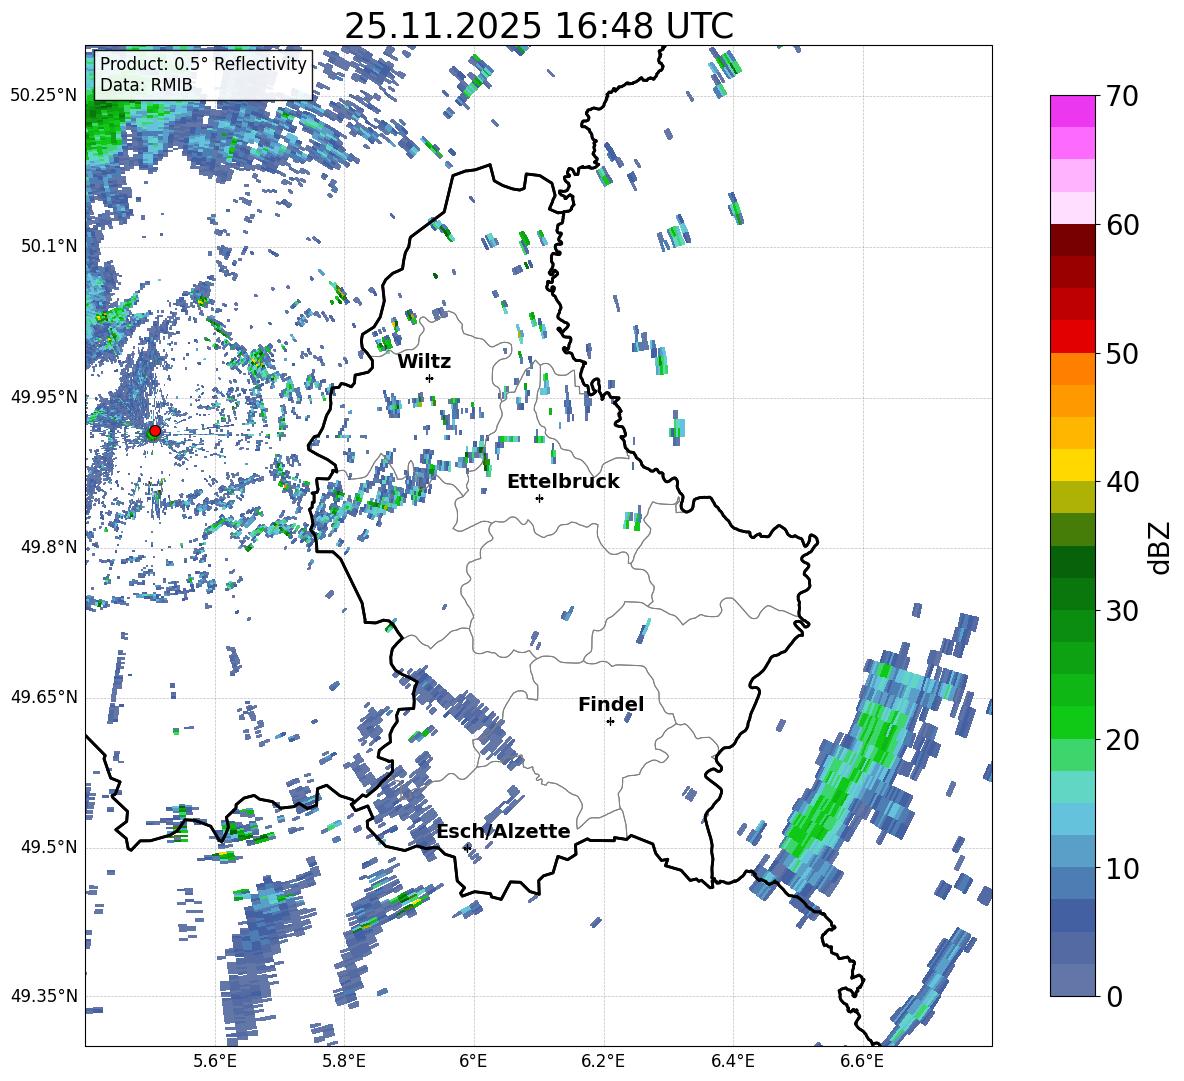The width and height of the screenshot is (1184, 1081).
Task: Click the Findel station cross marker
Action: point(610,722)
